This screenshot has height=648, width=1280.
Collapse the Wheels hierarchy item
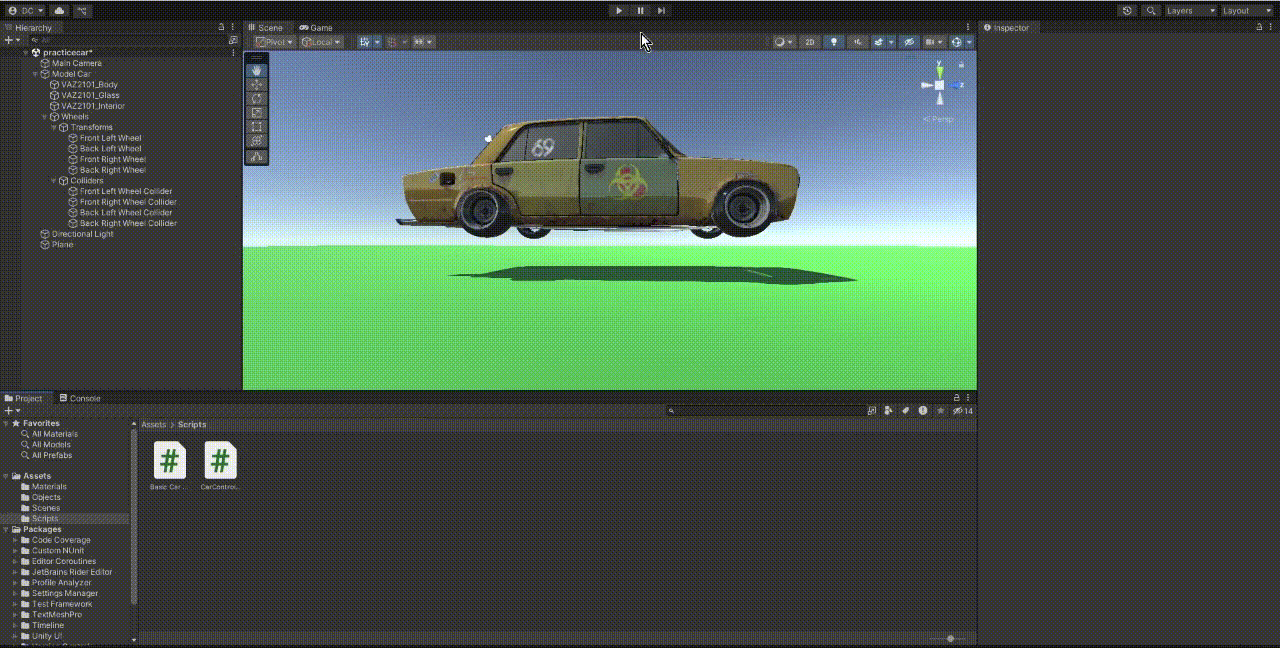(44, 116)
